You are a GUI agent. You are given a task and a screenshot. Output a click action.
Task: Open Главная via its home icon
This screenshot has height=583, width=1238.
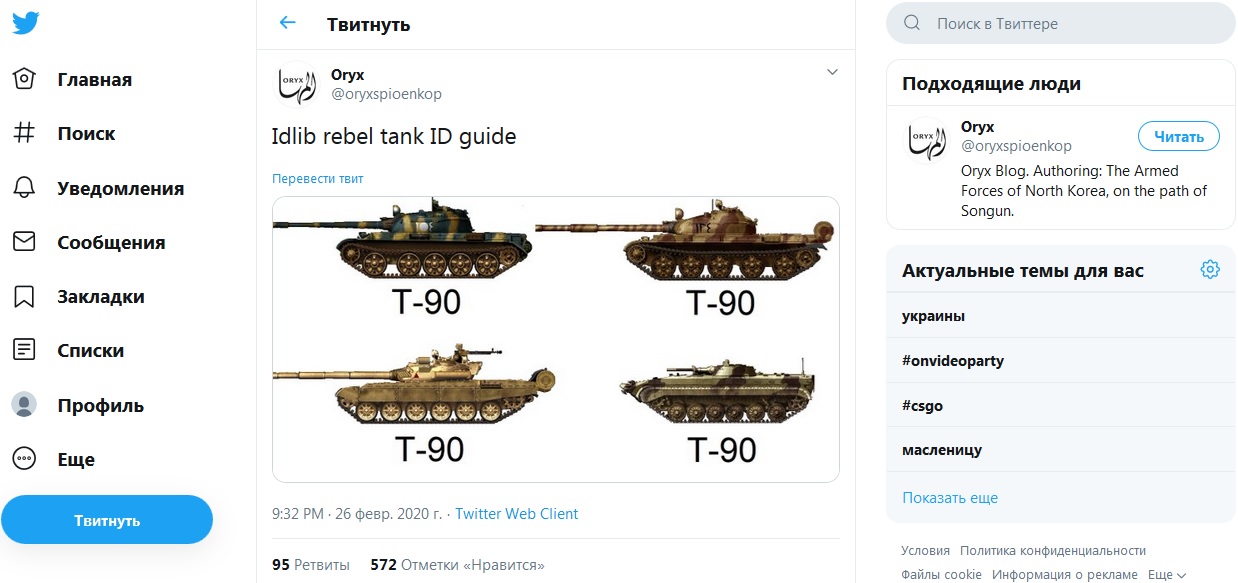24,80
